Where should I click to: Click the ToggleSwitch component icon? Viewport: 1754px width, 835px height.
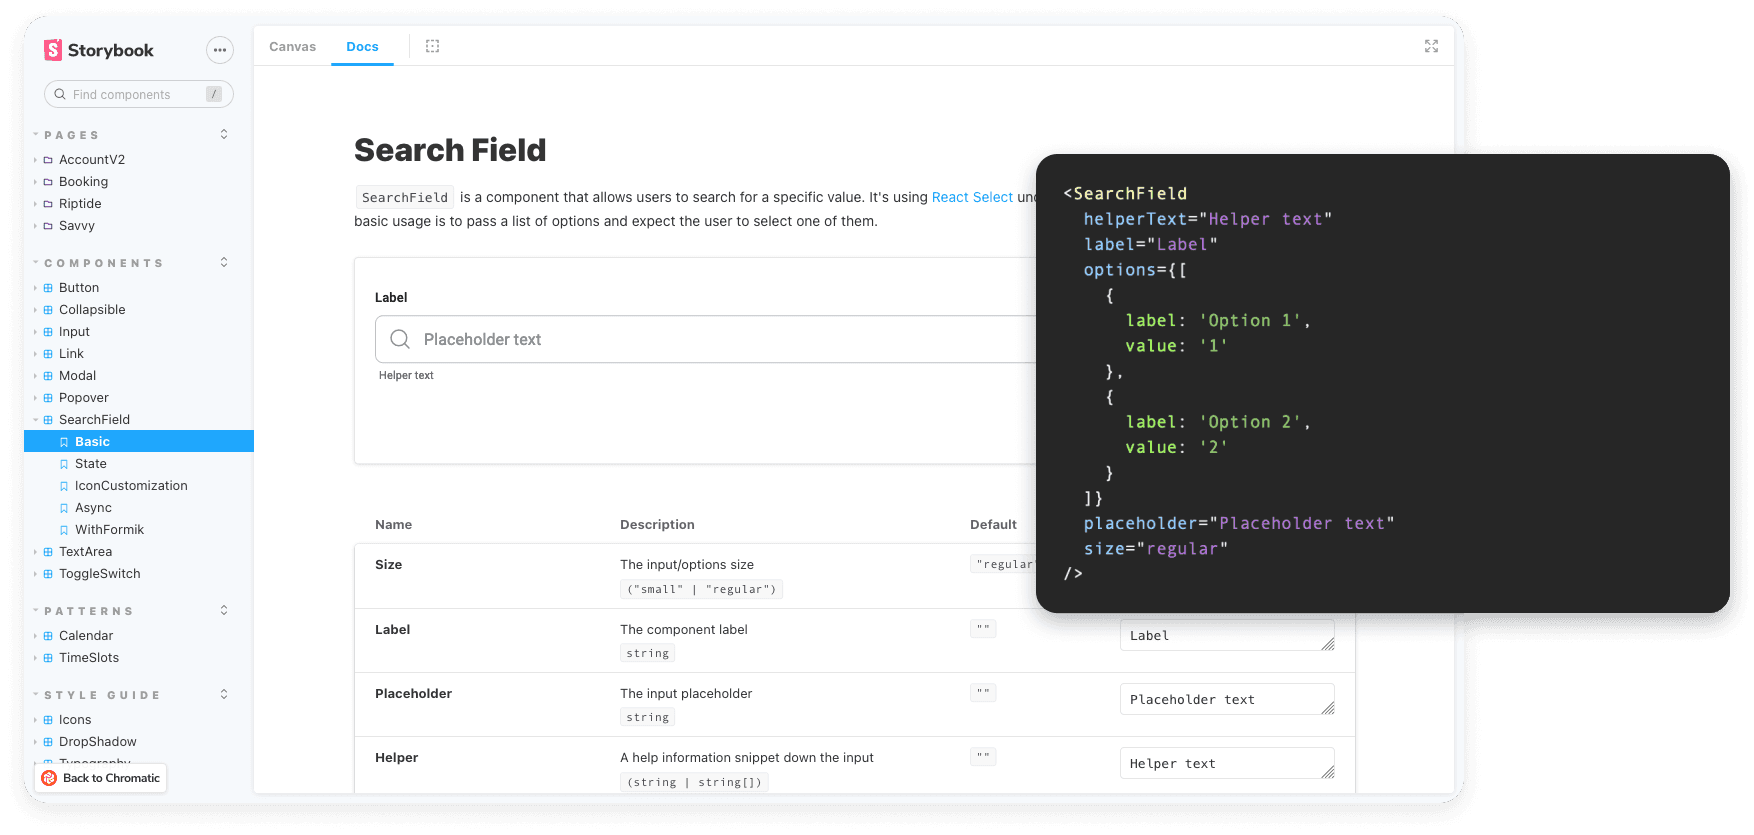[48, 574]
